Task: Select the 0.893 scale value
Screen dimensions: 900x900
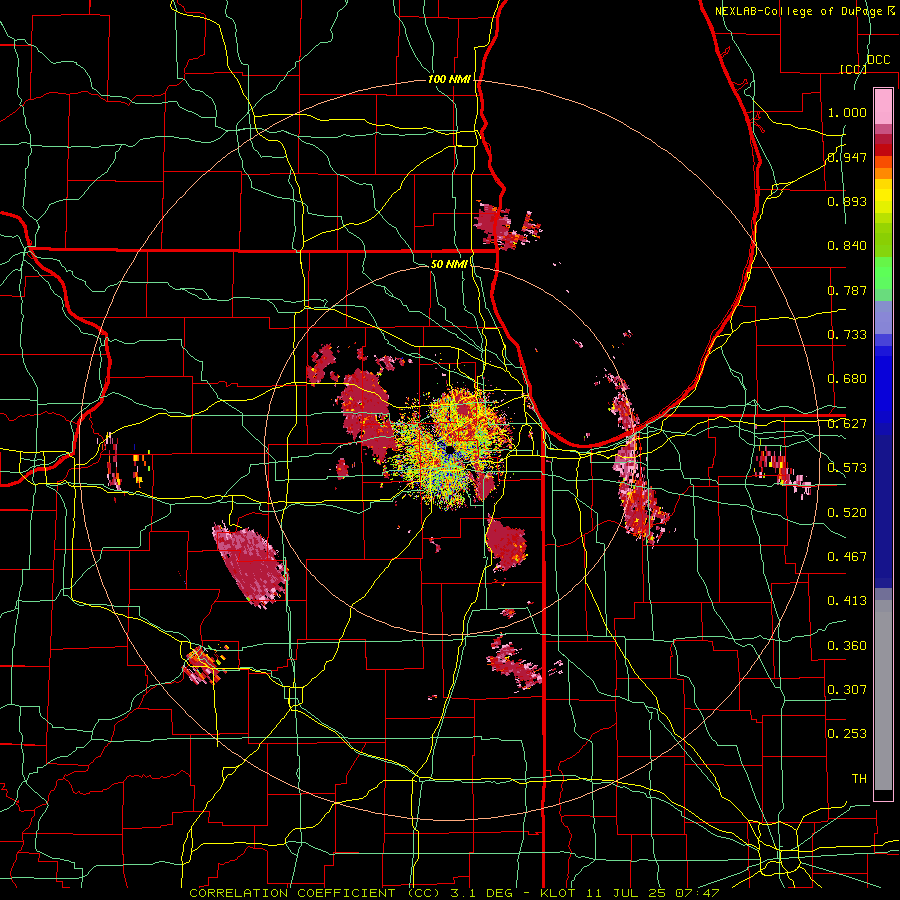Action: pyautogui.click(x=847, y=201)
